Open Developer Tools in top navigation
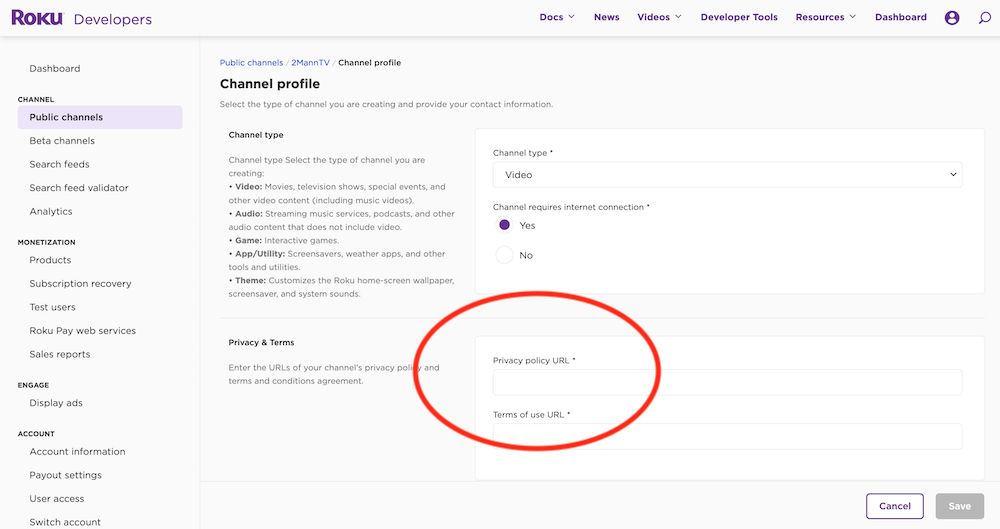Viewport: 1000px width, 529px height. click(739, 17)
